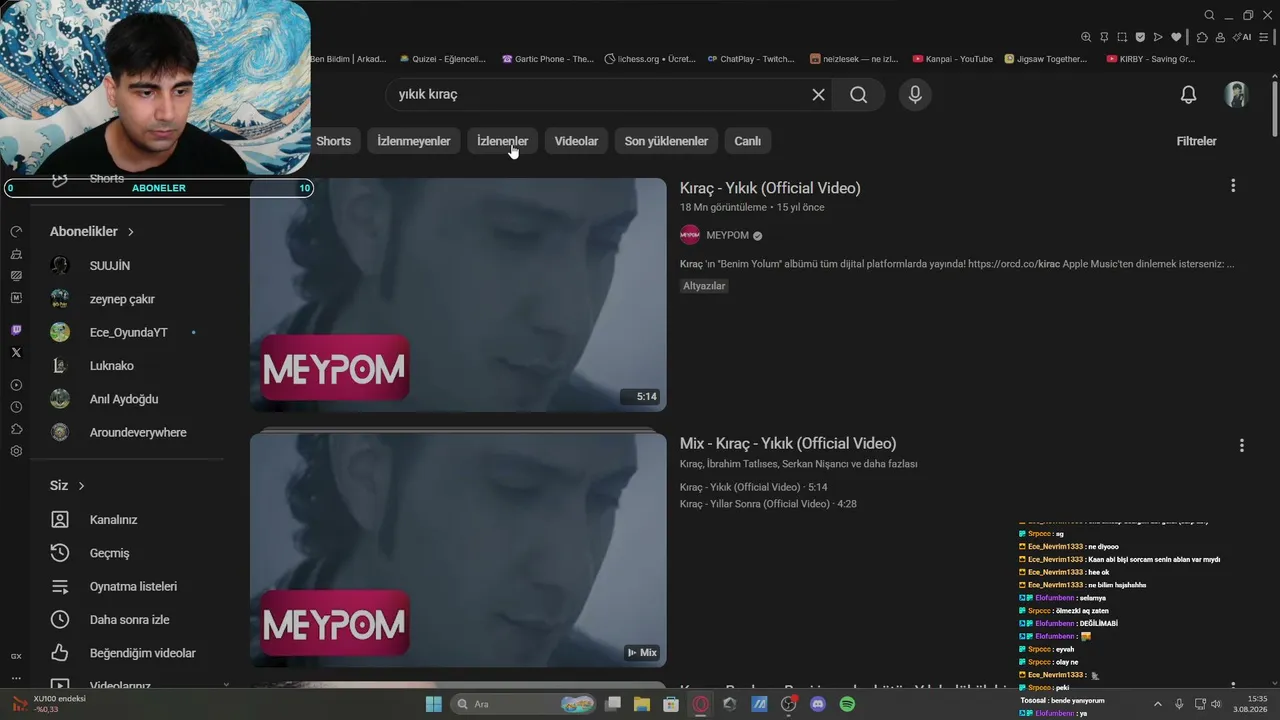Select the İzlenenler filter chip
The height and width of the screenshot is (720, 1280).
click(503, 141)
